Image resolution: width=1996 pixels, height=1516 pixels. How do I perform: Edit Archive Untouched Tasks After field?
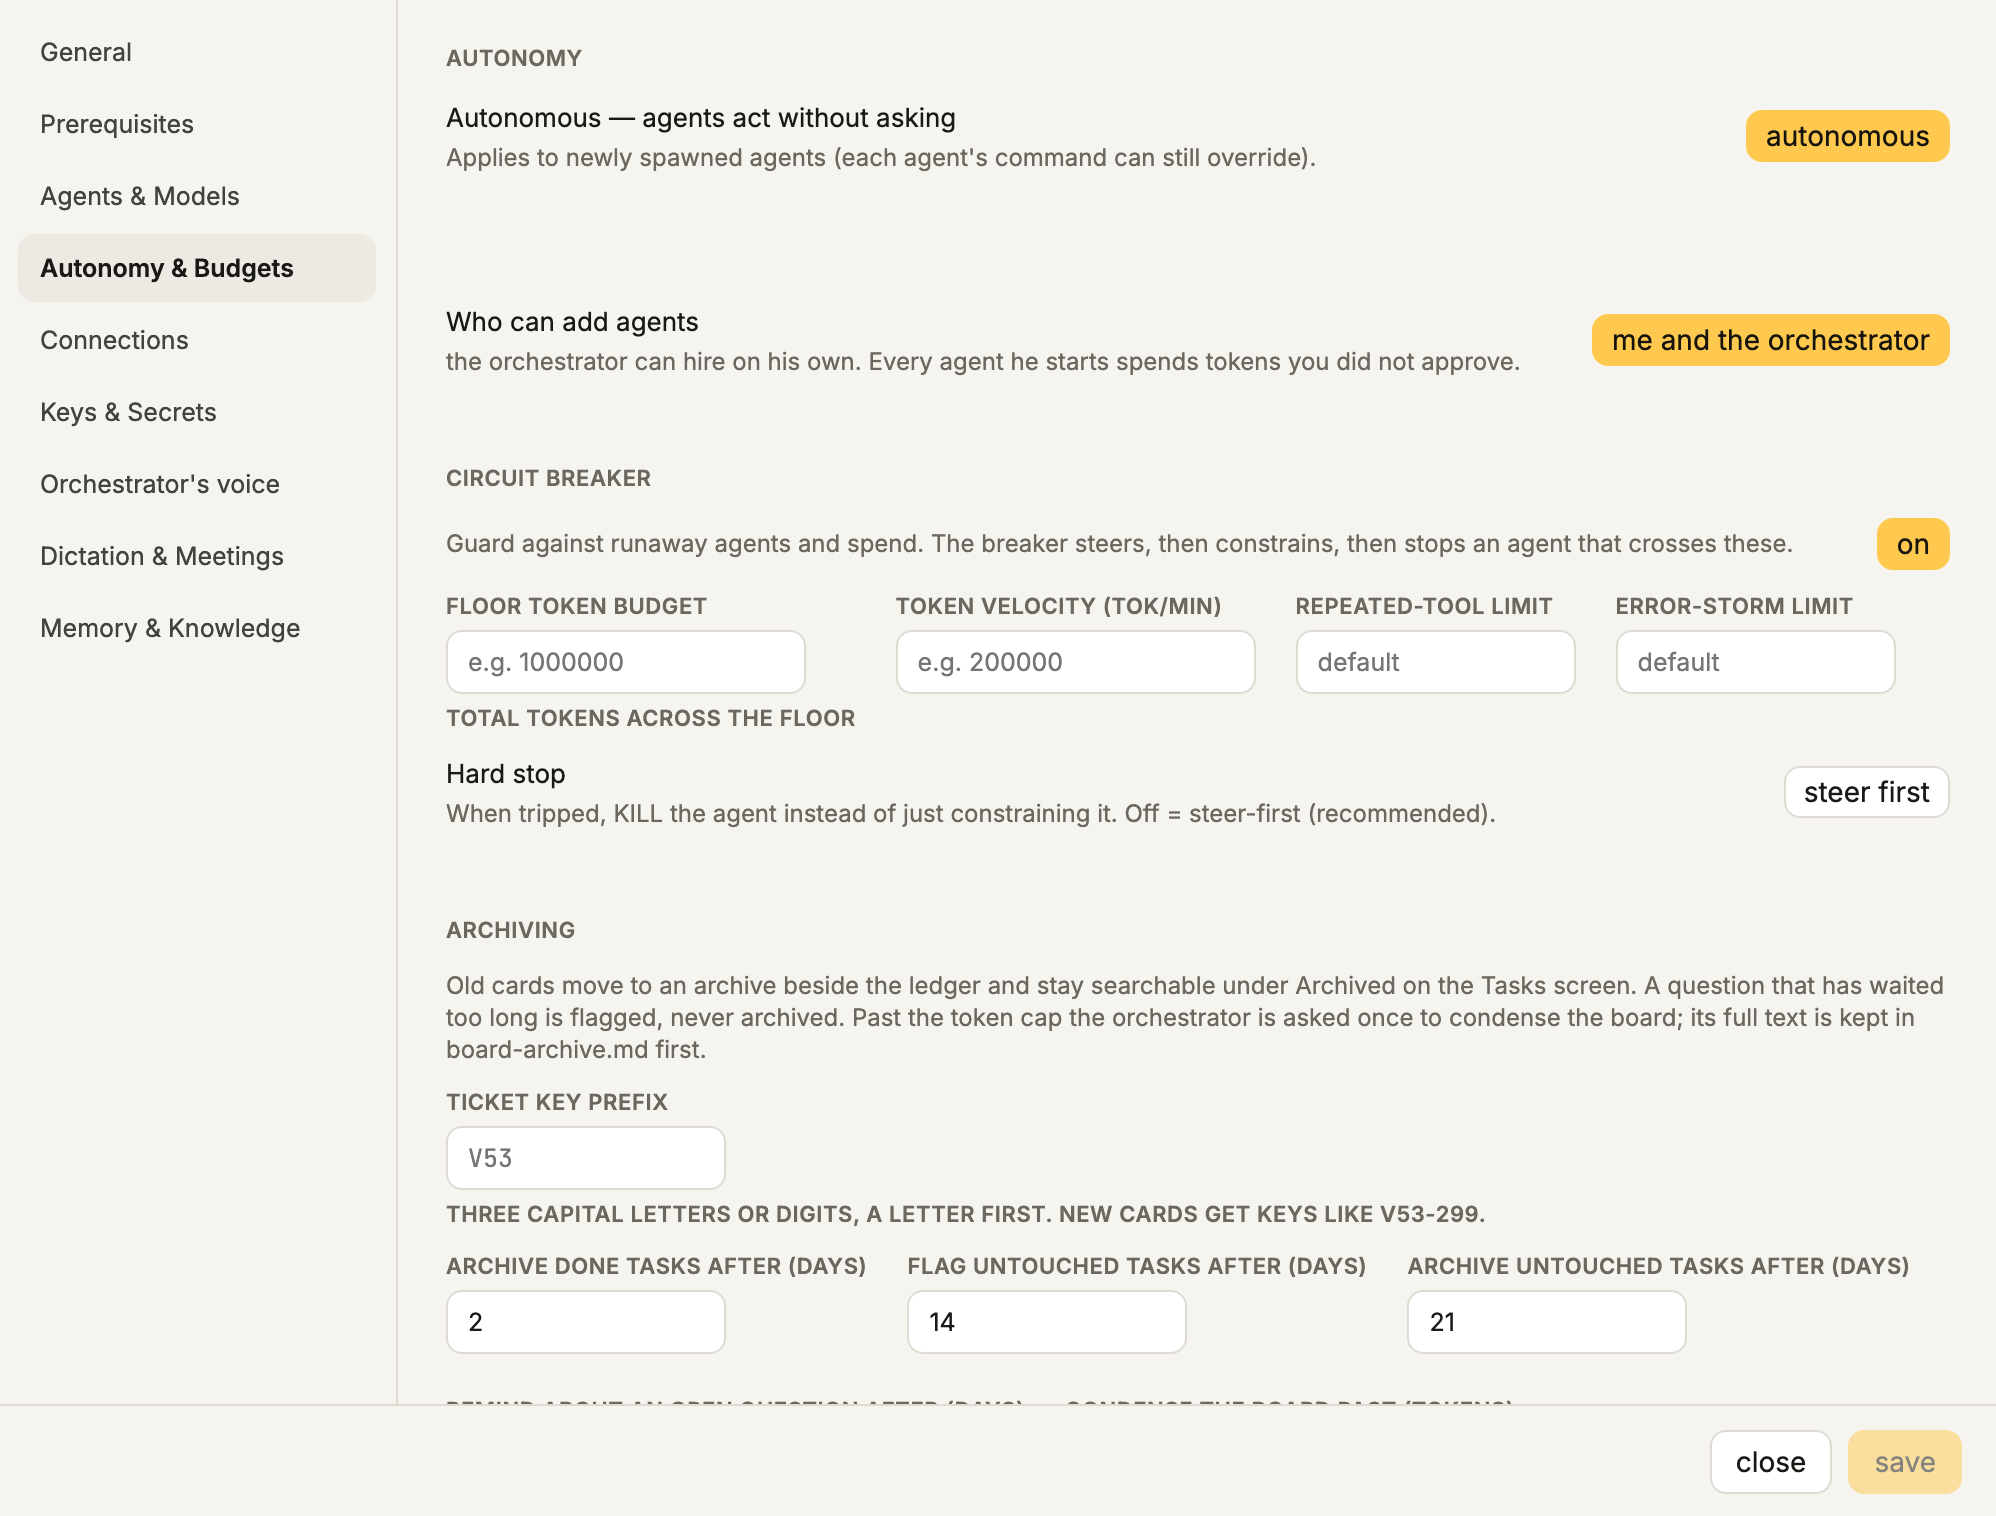point(1547,1322)
